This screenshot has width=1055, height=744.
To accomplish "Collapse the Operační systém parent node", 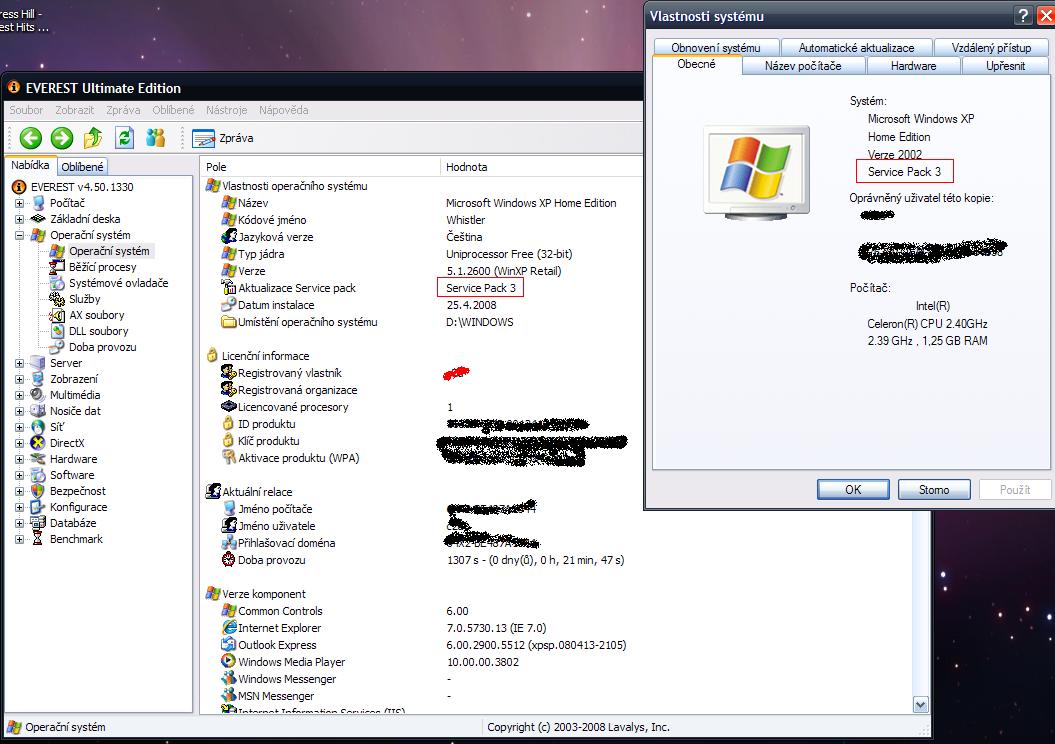I will 20,235.
